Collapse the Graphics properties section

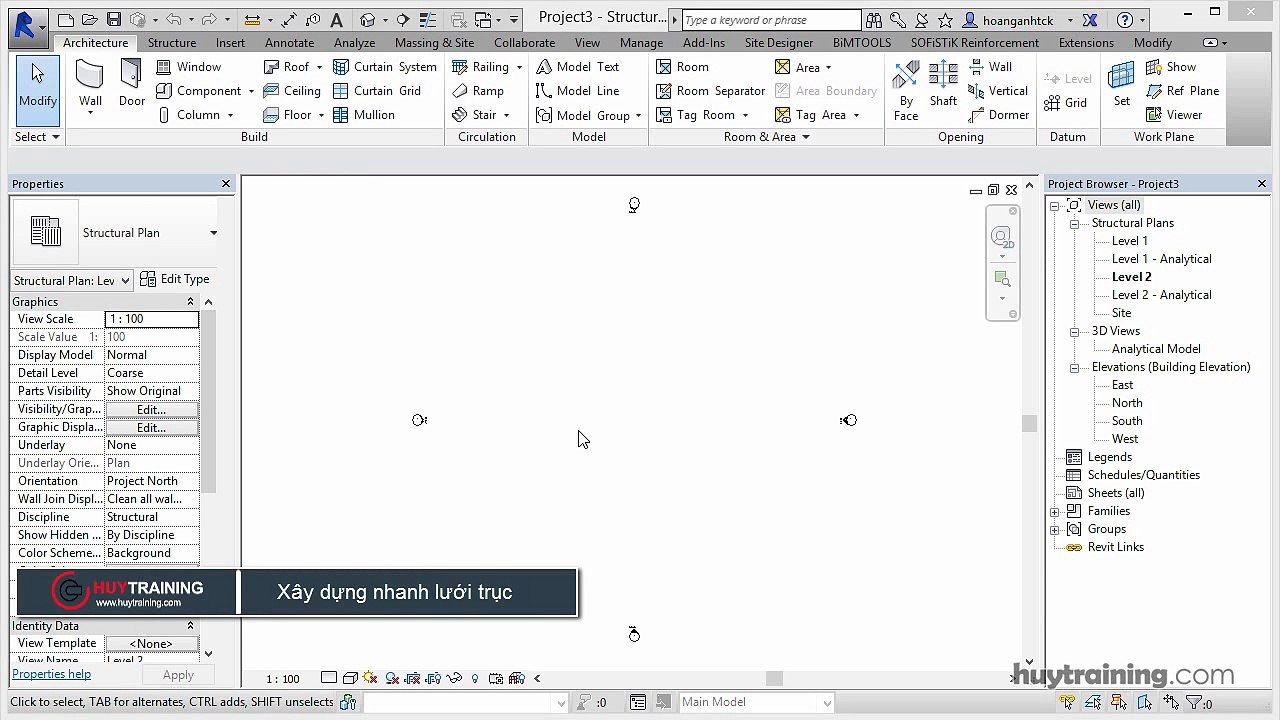pyautogui.click(x=190, y=302)
